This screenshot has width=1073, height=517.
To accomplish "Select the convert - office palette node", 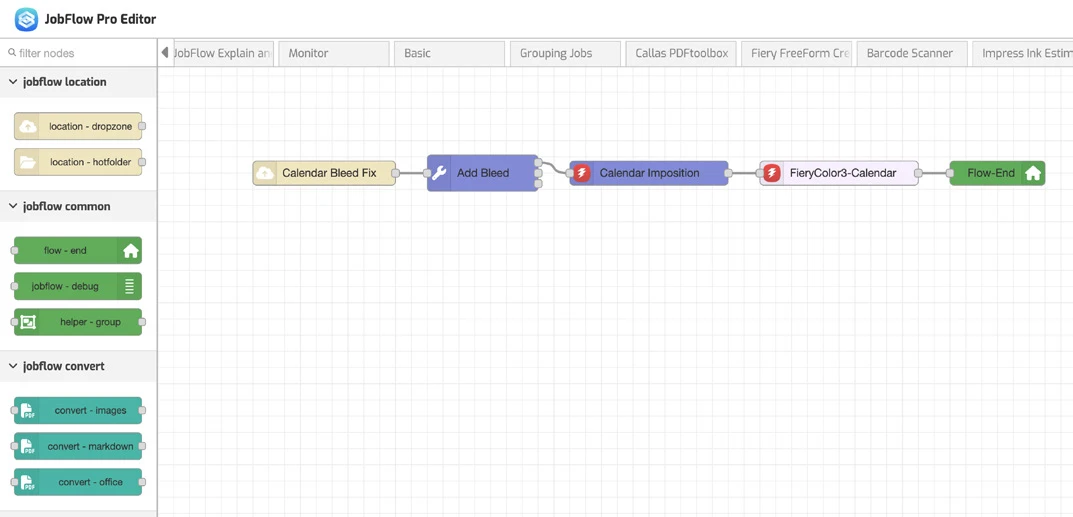I will (78, 482).
